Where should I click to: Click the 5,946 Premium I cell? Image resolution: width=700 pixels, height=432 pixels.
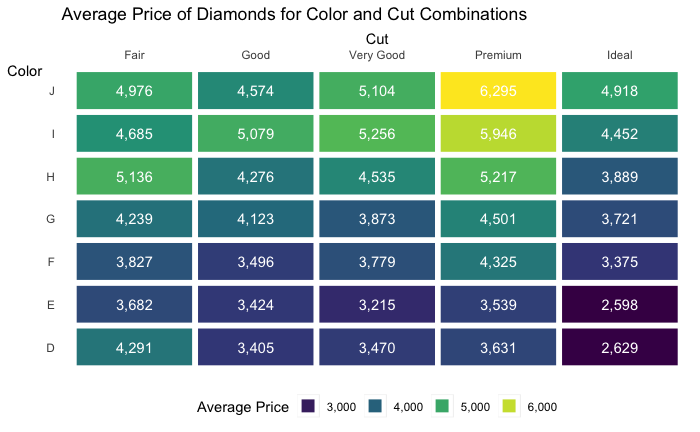tap(498, 133)
